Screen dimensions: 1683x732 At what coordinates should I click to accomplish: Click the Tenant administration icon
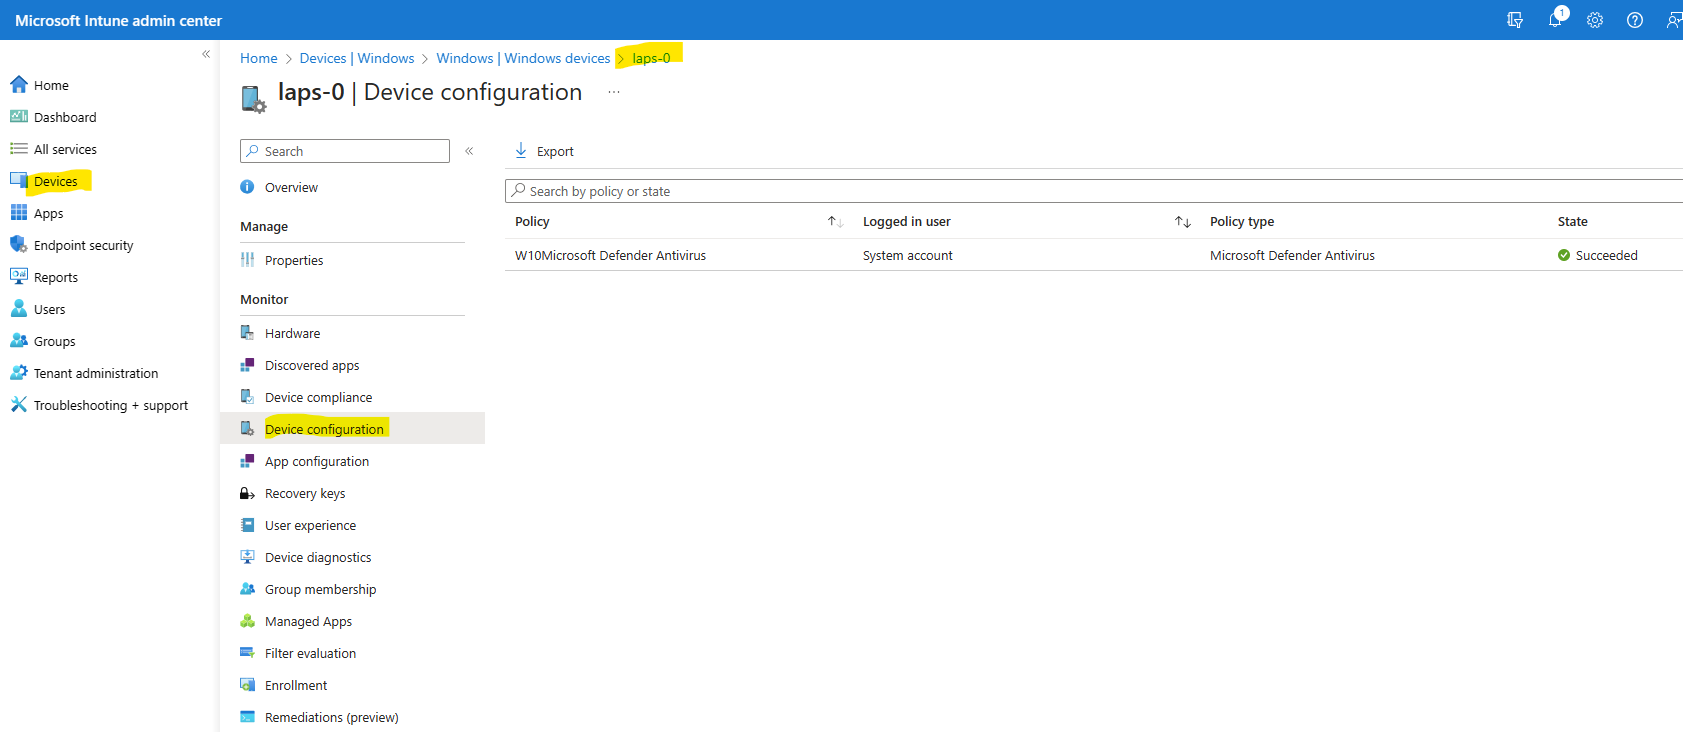pos(19,373)
